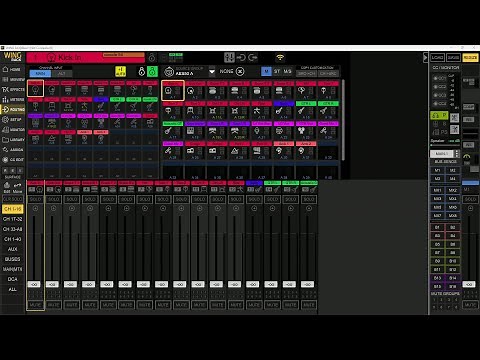The image size is (480, 360).
Task: Toggle MUTE on the highlighted Kick In strip
Action: (x=35, y=305)
